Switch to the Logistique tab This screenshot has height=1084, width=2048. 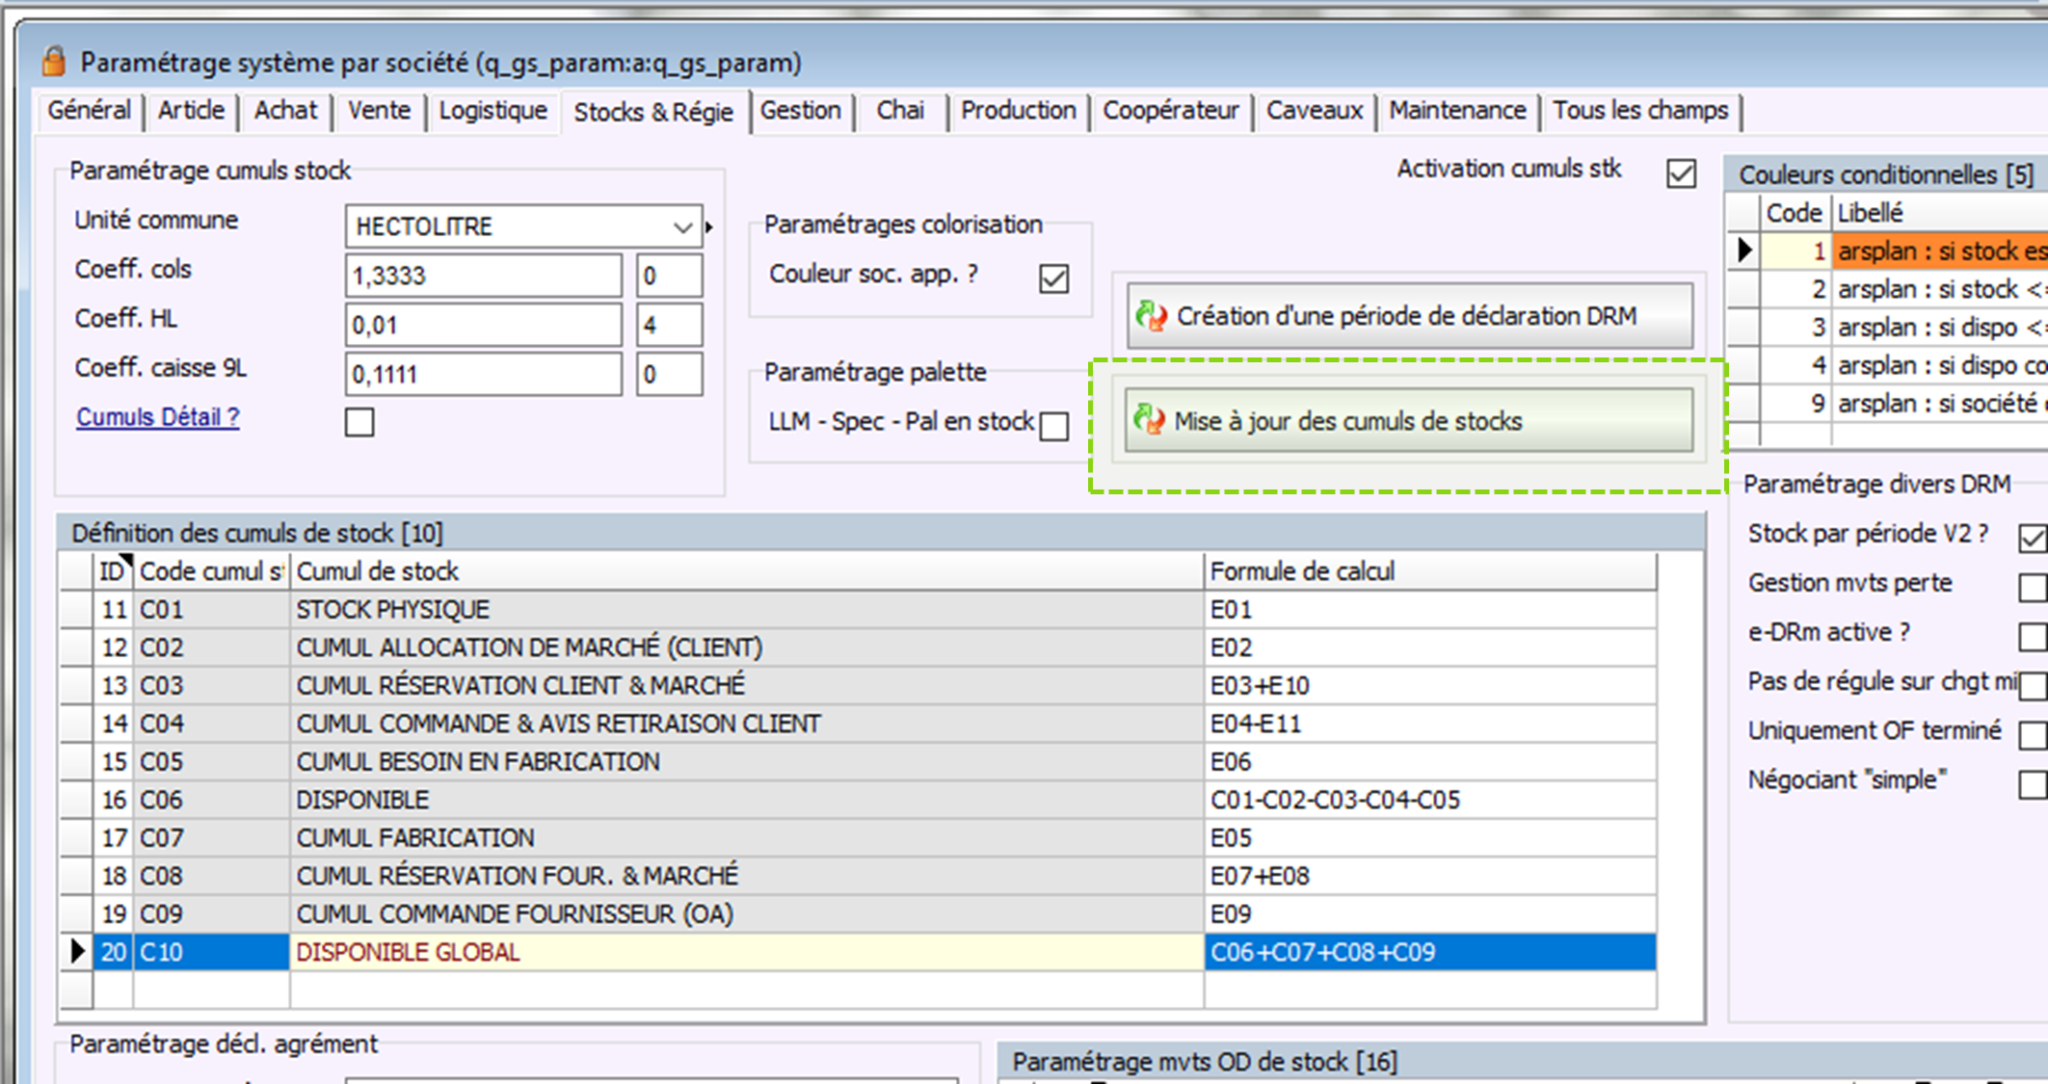tap(492, 111)
